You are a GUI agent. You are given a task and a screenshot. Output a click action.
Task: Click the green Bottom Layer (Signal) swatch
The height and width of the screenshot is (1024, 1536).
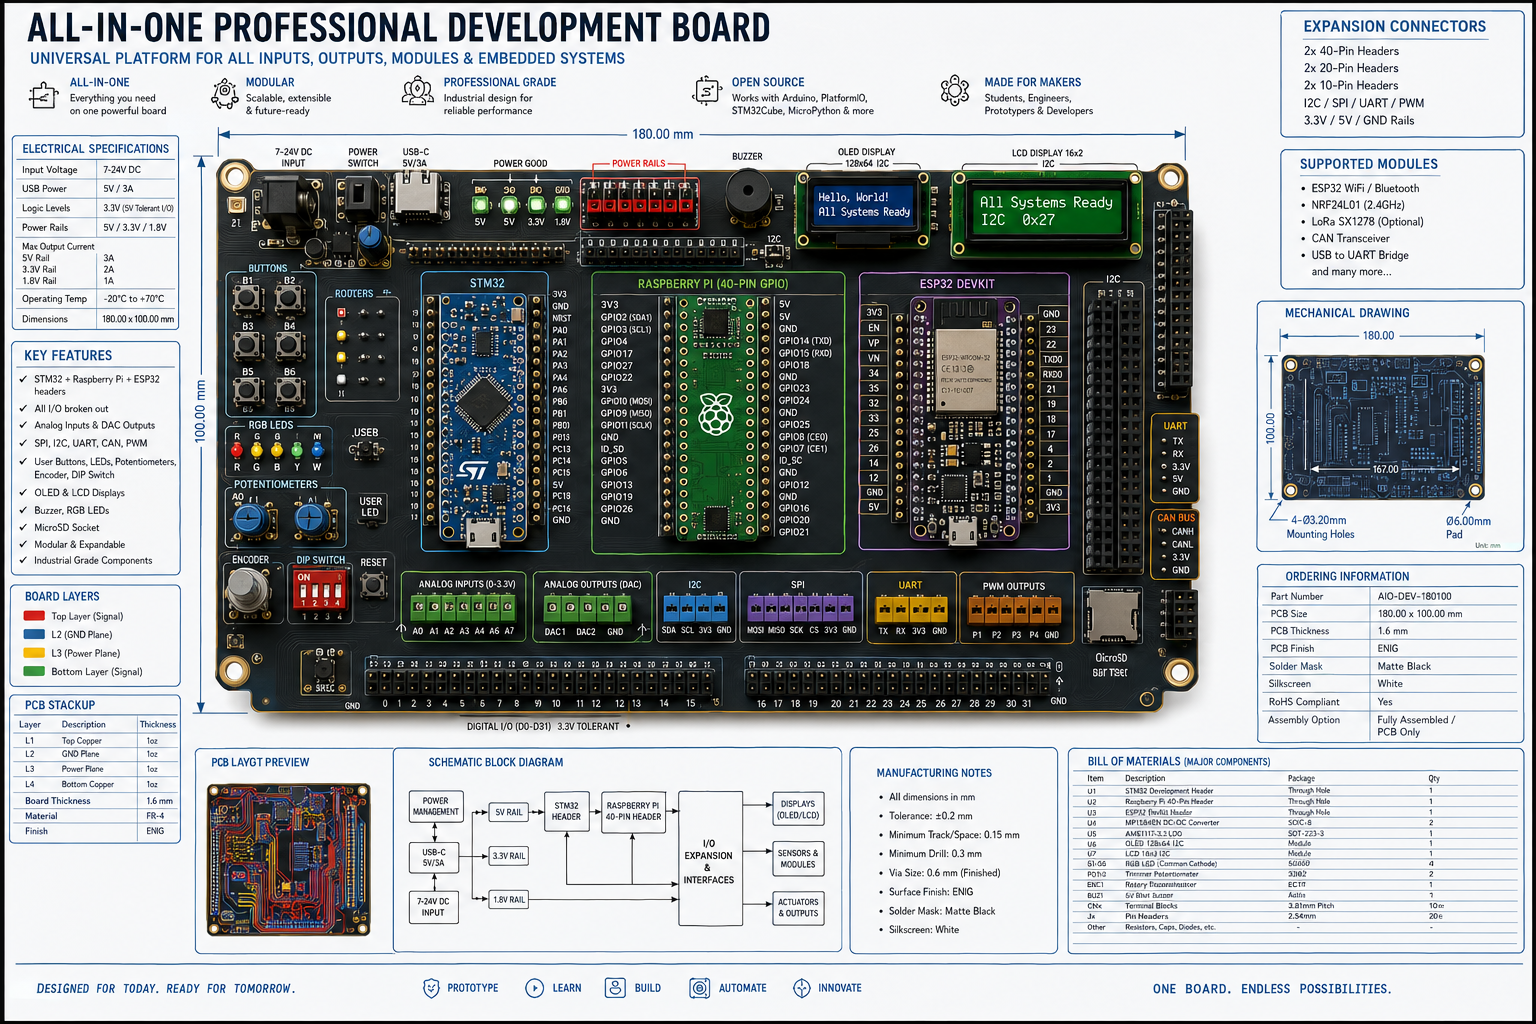coord(34,671)
